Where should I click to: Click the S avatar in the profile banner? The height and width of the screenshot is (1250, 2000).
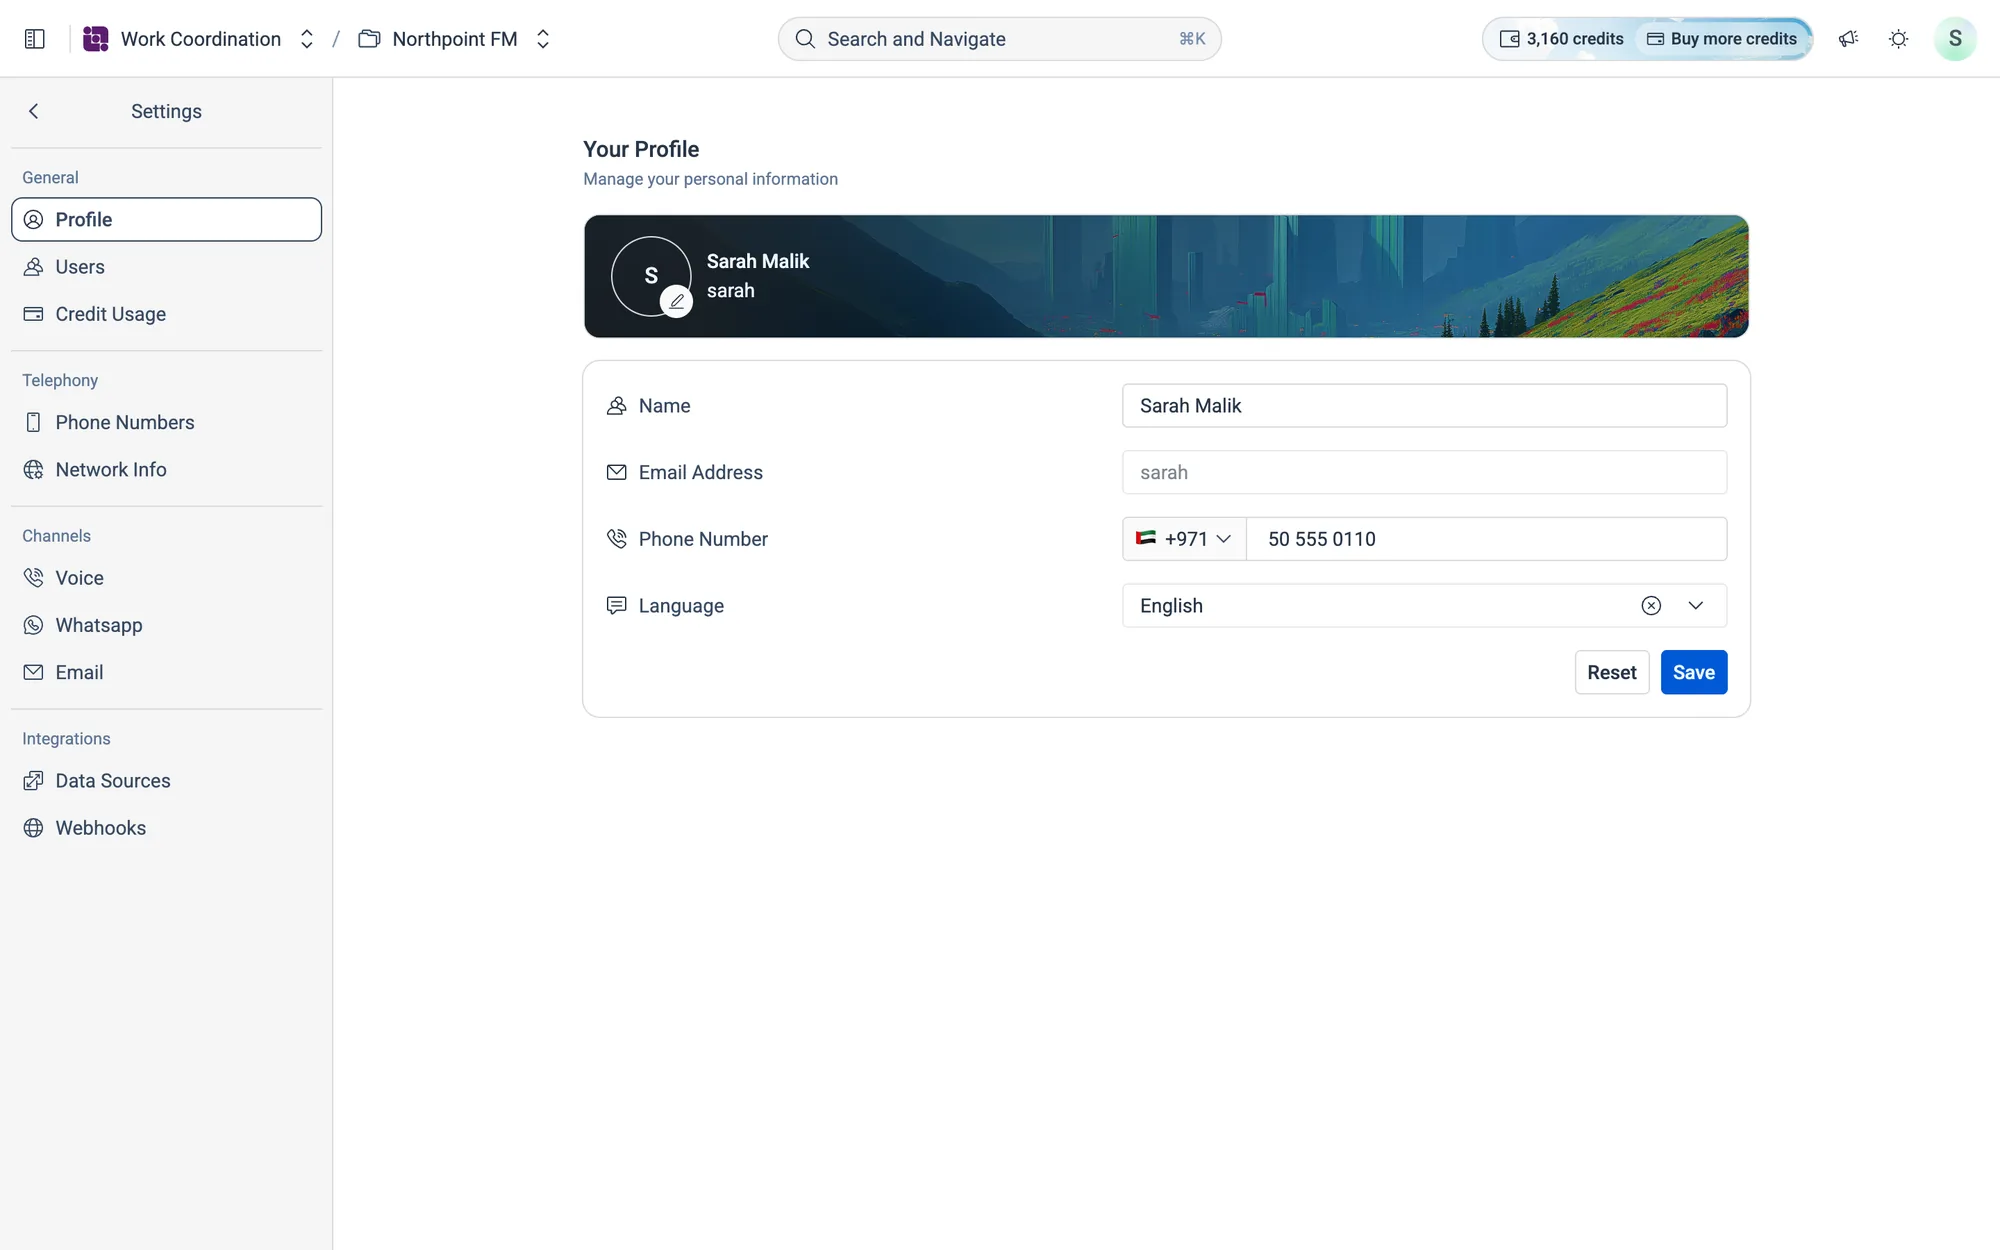pos(651,276)
